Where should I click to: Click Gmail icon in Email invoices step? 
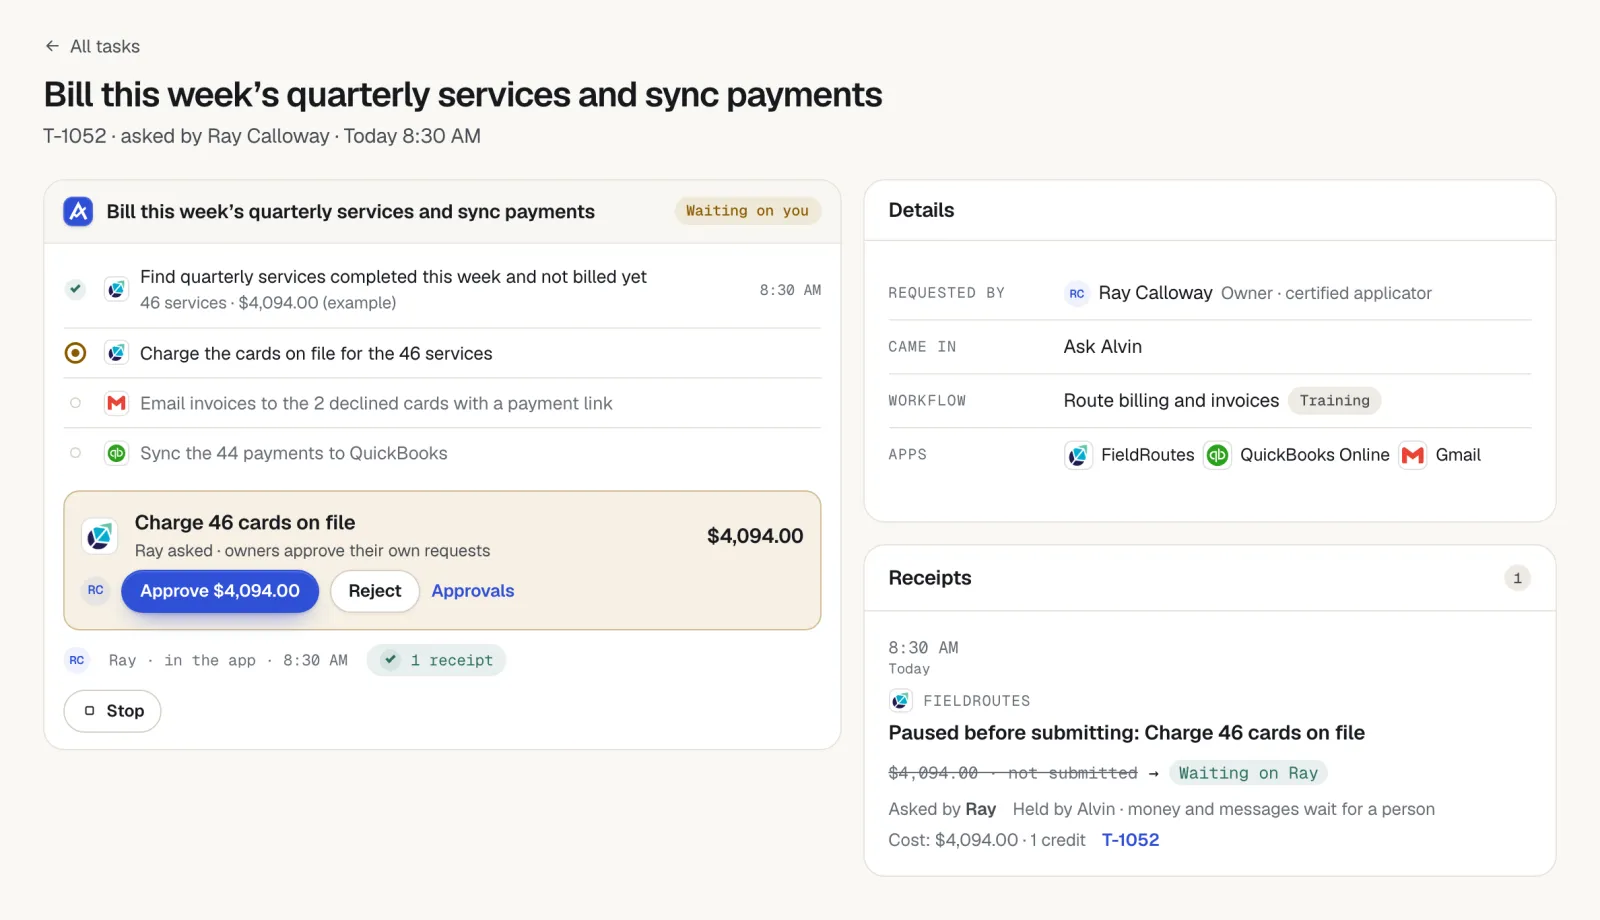(x=117, y=403)
